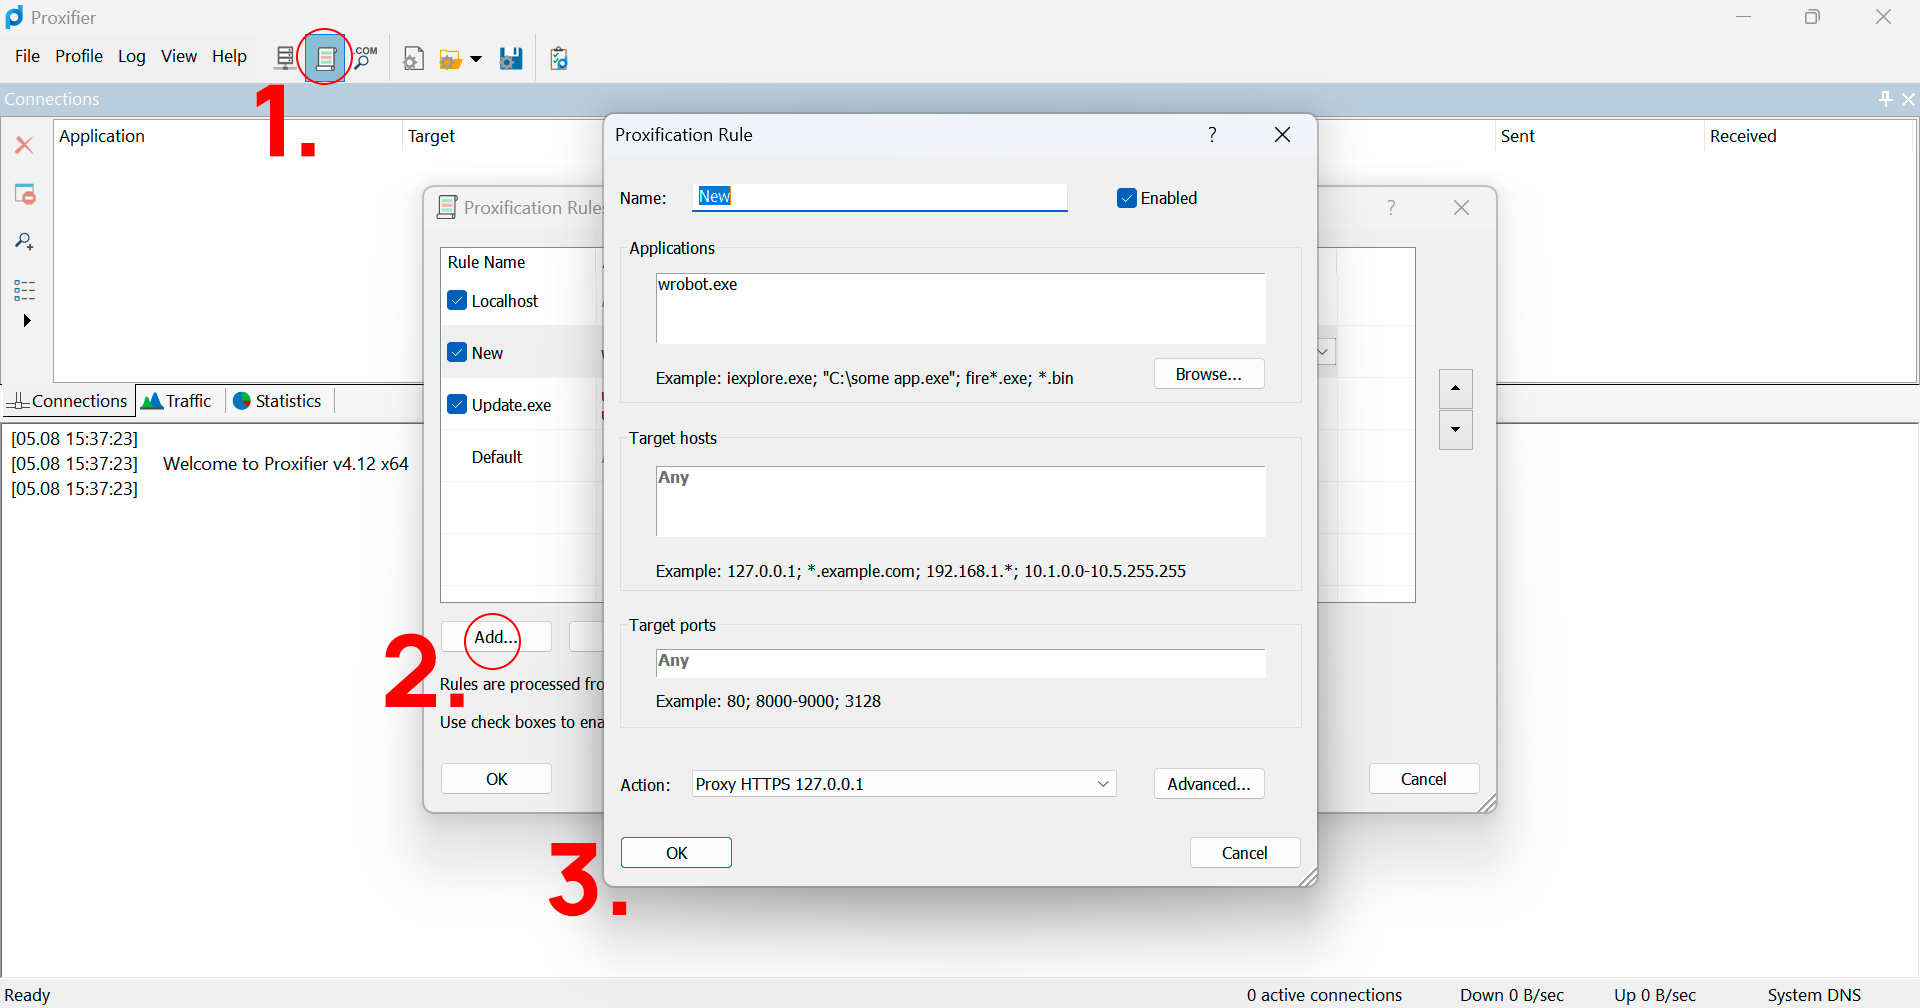This screenshot has width=1920, height=1008.
Task: Click the magnifier-plus icon in sidebar
Action: [24, 241]
